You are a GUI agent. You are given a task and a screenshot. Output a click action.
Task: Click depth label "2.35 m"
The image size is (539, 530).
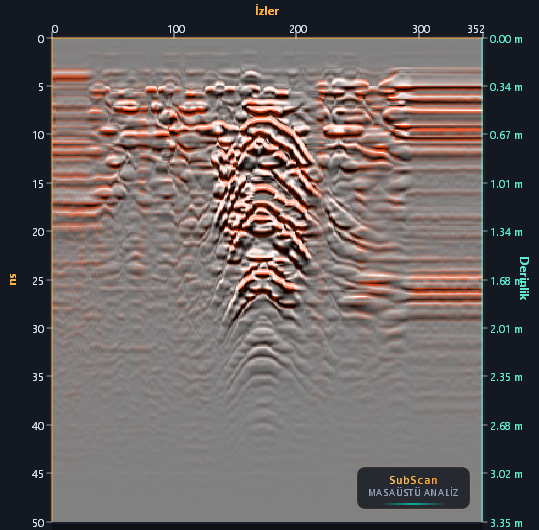[x=506, y=377]
